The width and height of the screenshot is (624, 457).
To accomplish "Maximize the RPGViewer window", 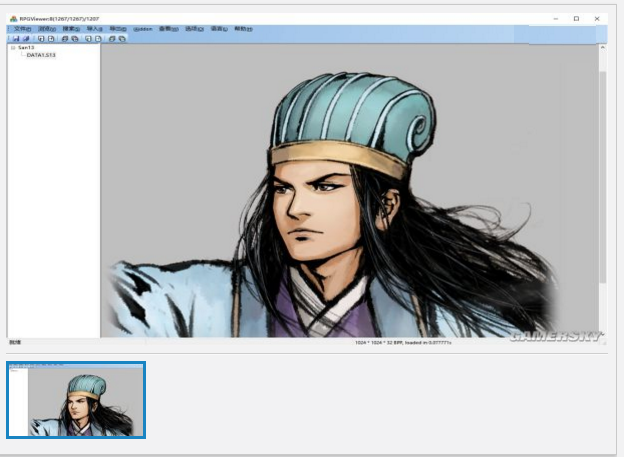I will tap(576, 19).
